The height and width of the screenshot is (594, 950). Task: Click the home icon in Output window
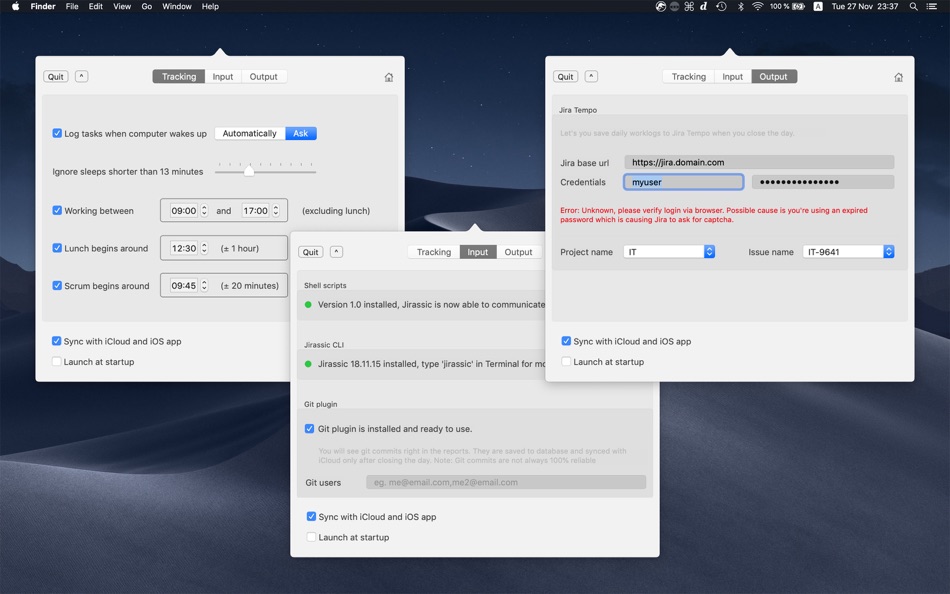tap(899, 77)
